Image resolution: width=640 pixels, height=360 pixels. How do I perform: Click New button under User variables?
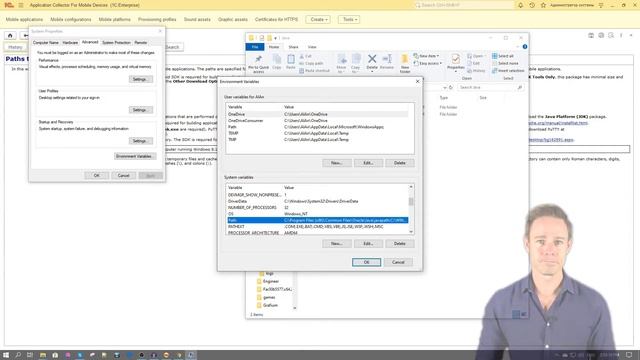coord(337,163)
